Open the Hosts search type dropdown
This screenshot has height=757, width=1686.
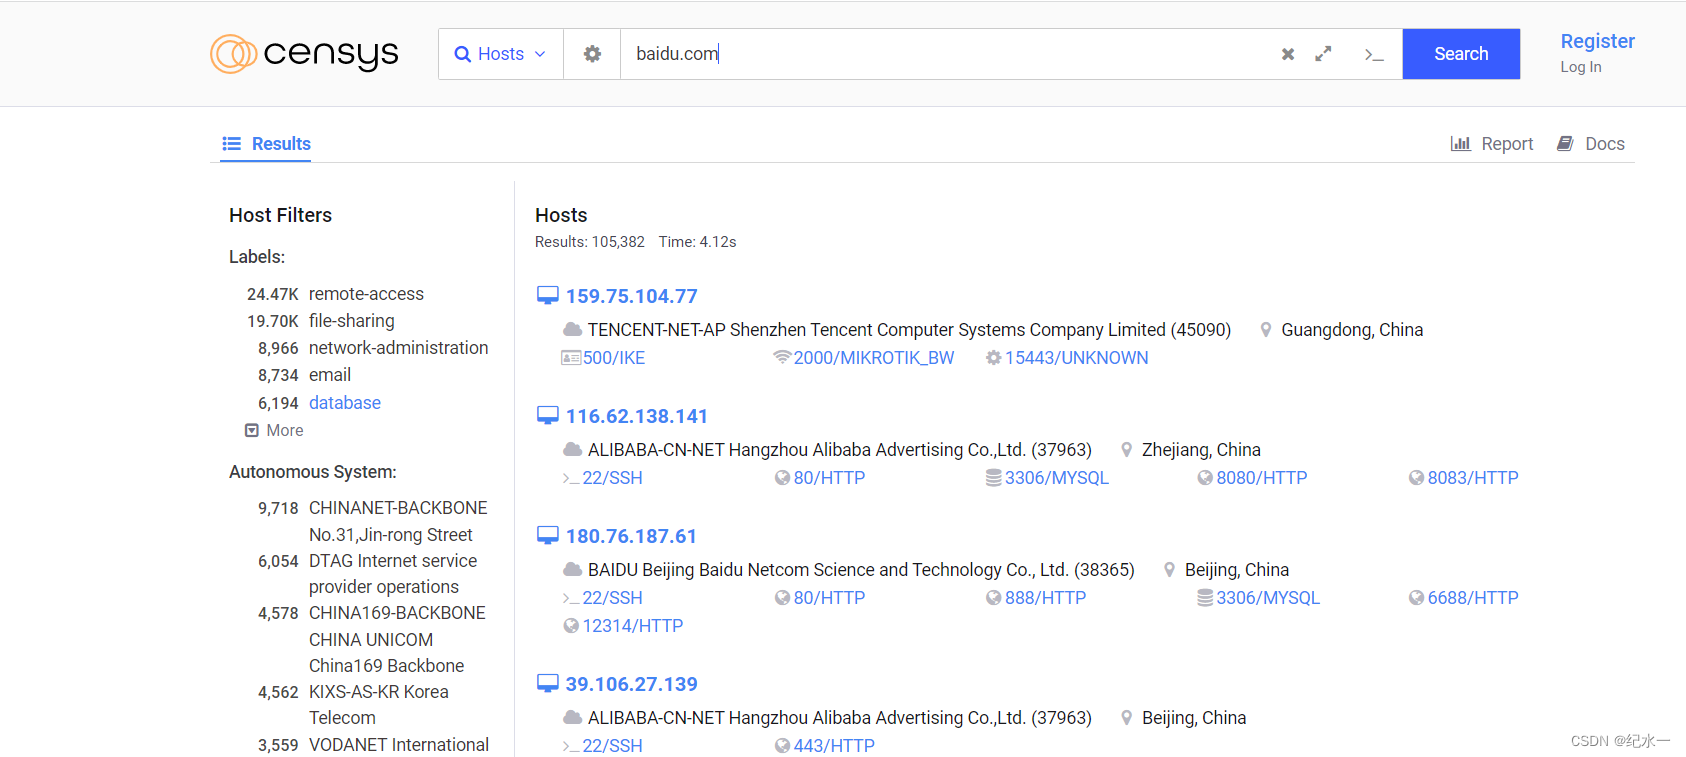click(500, 54)
